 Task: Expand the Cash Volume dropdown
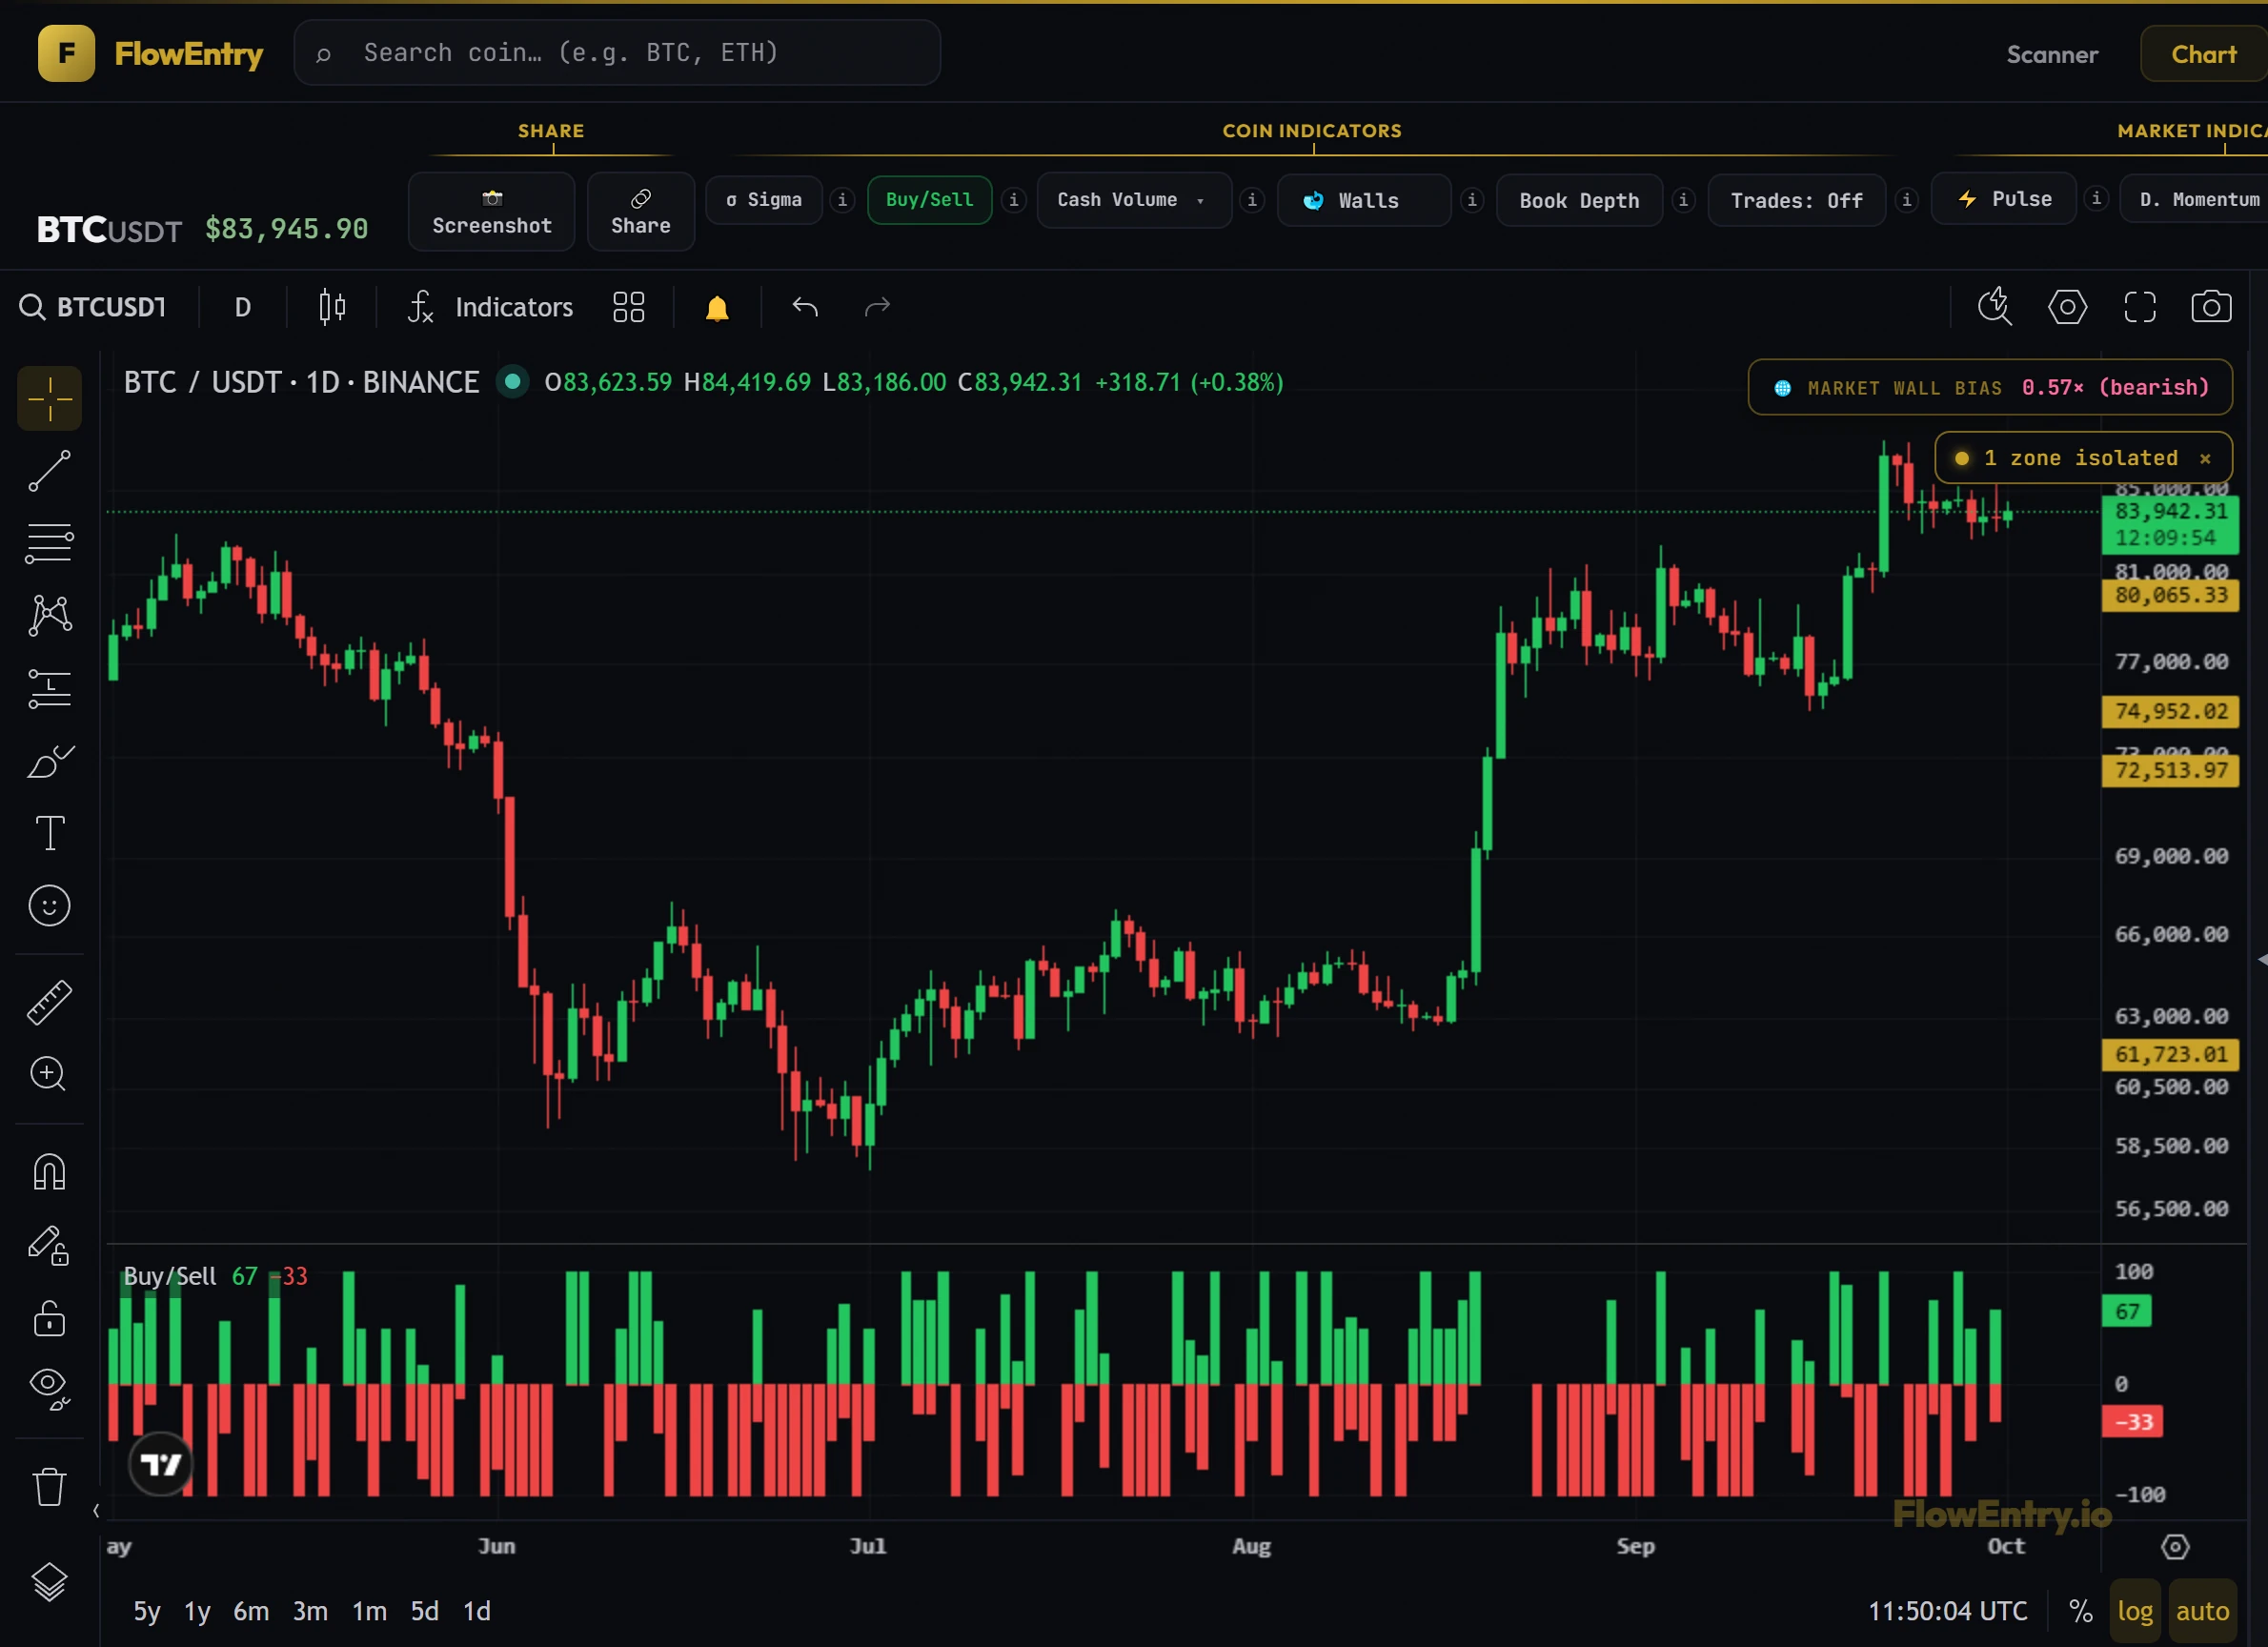(x=1134, y=200)
